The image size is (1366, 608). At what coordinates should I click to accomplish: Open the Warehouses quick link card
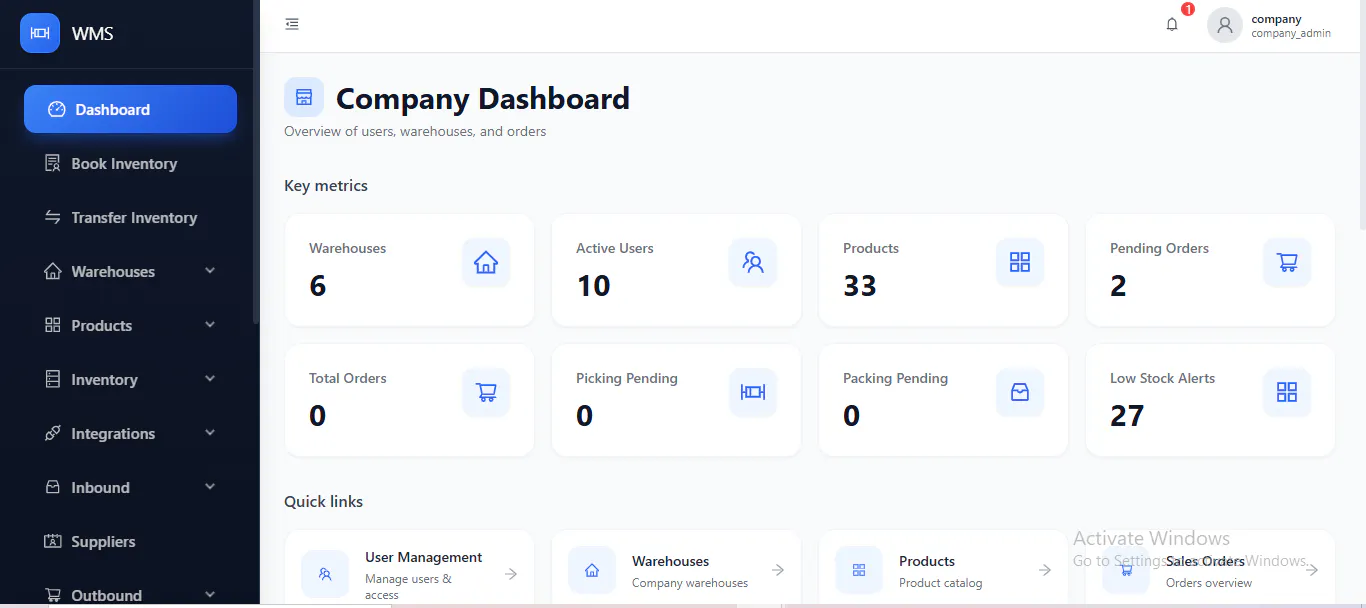676,569
